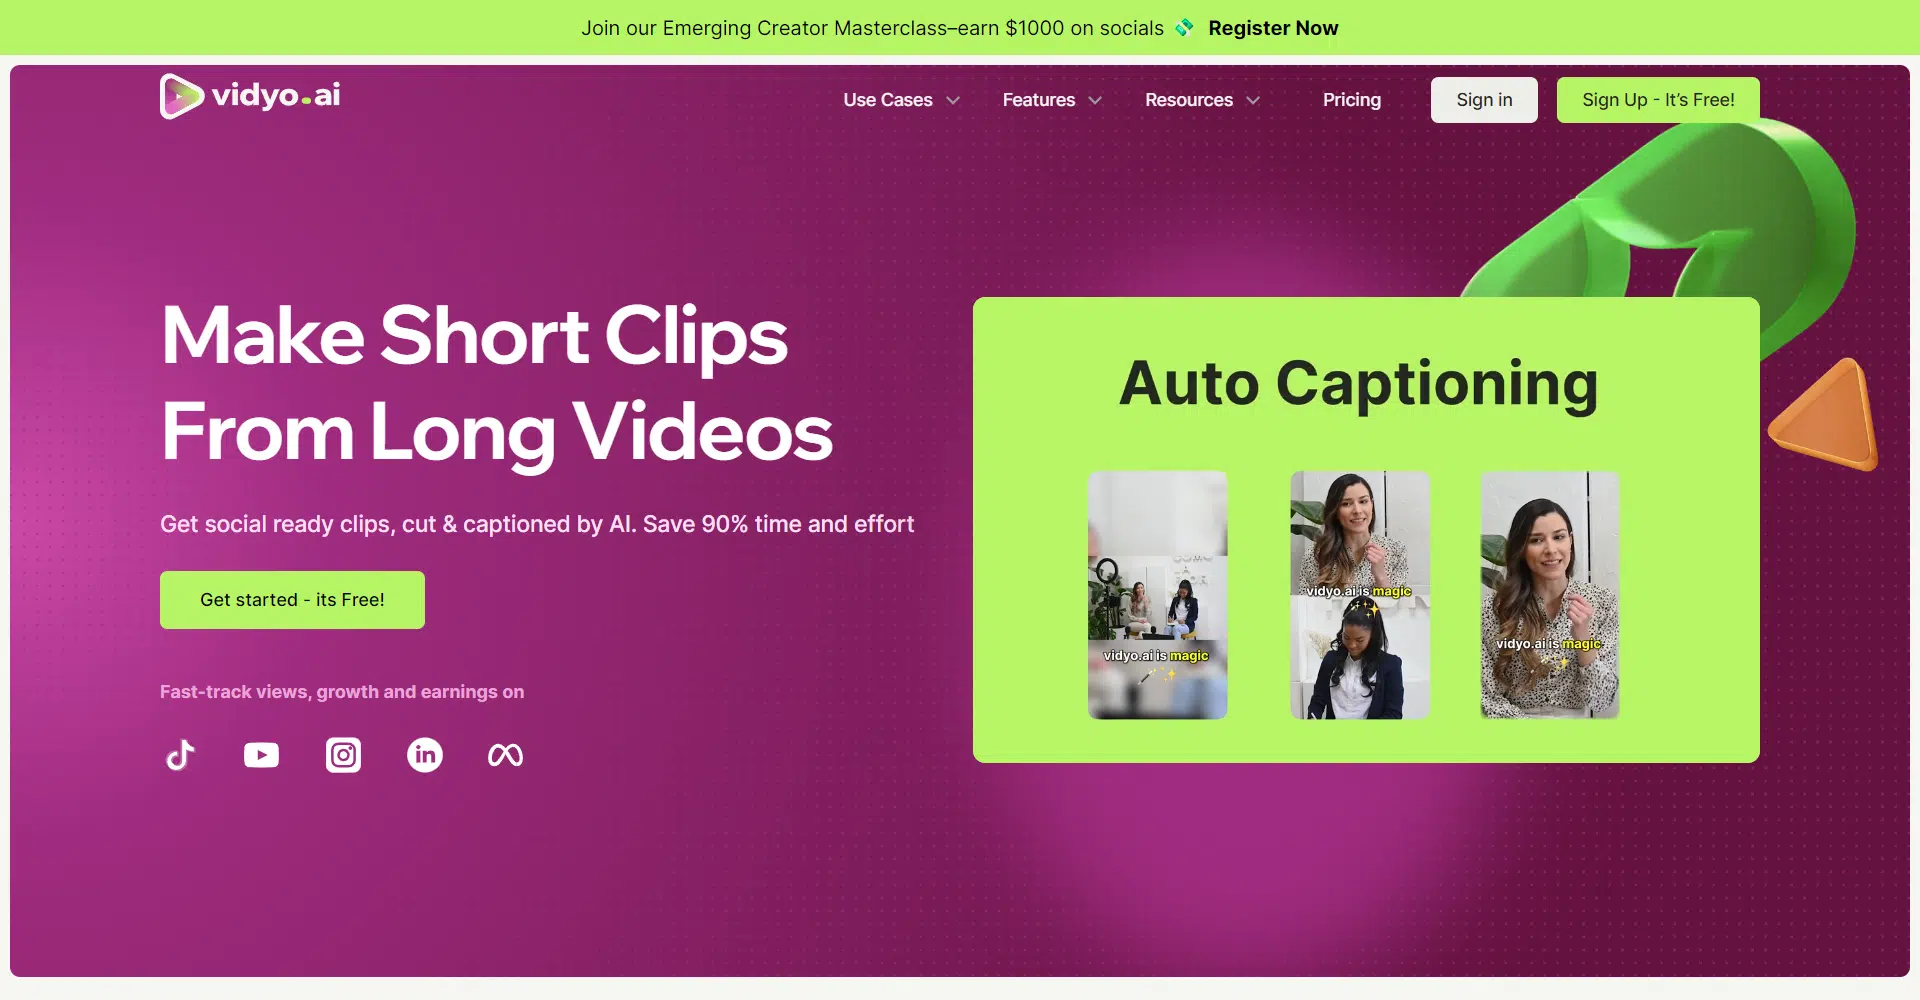Click the orange triangle play graphic
1920x1000 pixels.
pos(1827,418)
